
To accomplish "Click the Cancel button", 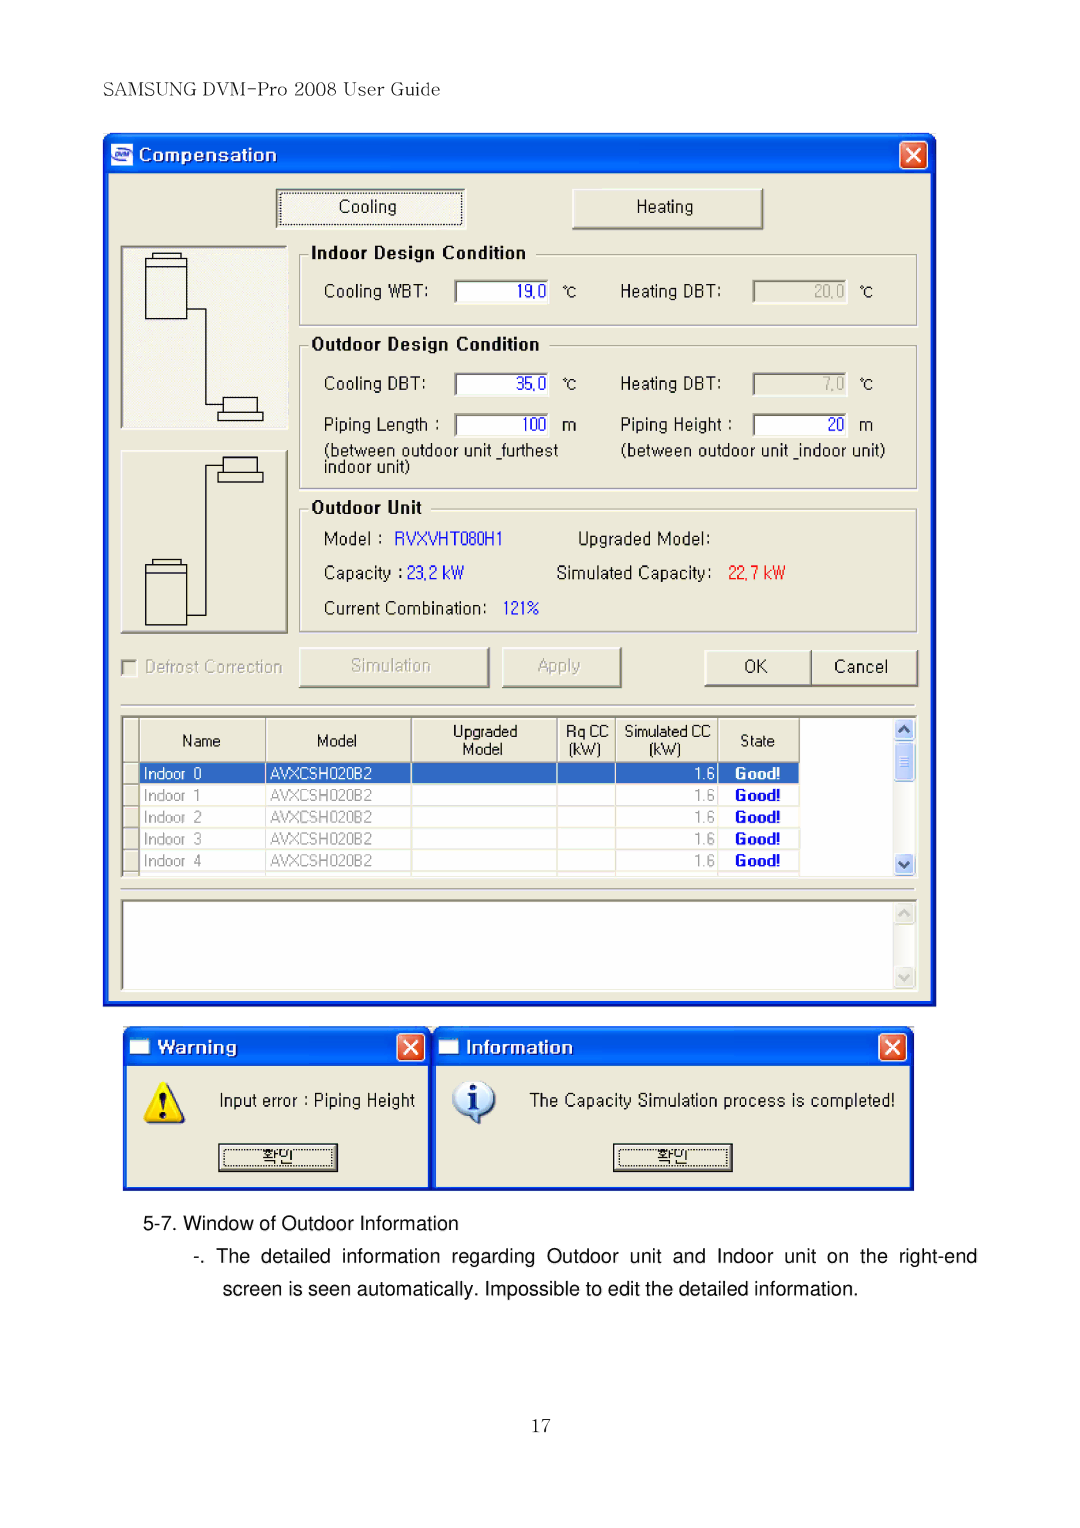I will tap(863, 667).
